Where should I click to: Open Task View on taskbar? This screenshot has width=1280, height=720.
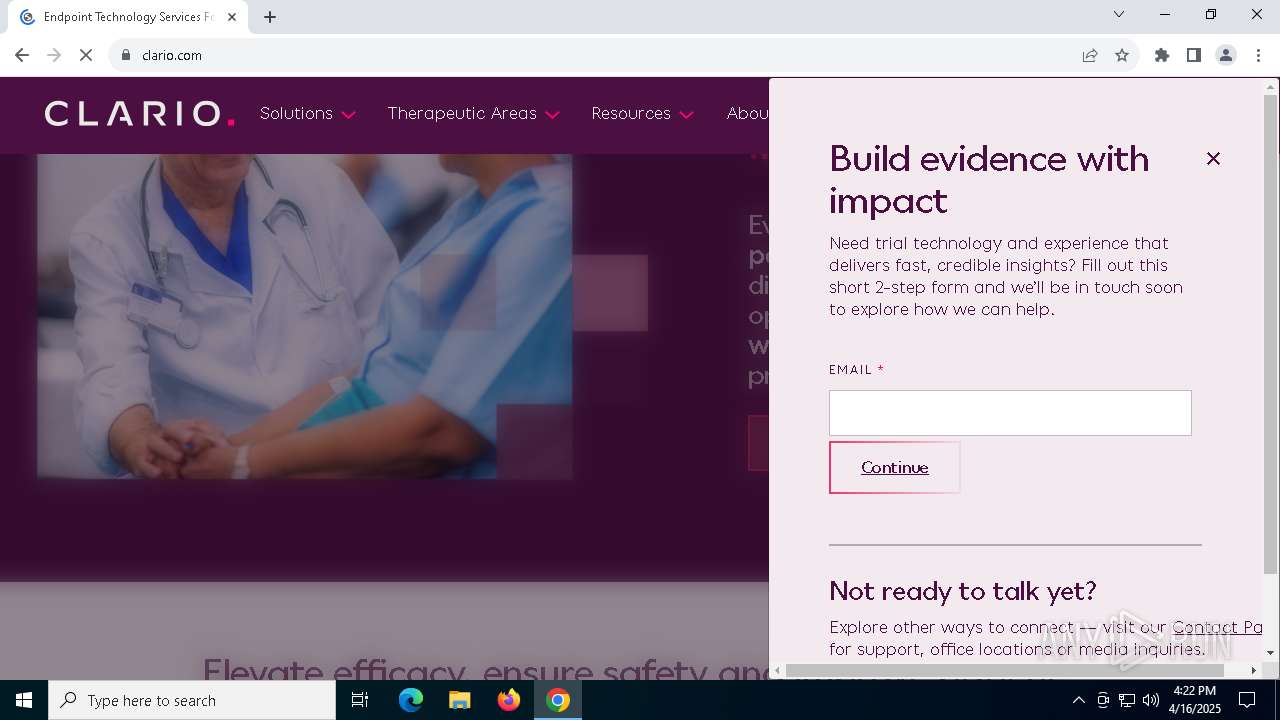pos(360,700)
